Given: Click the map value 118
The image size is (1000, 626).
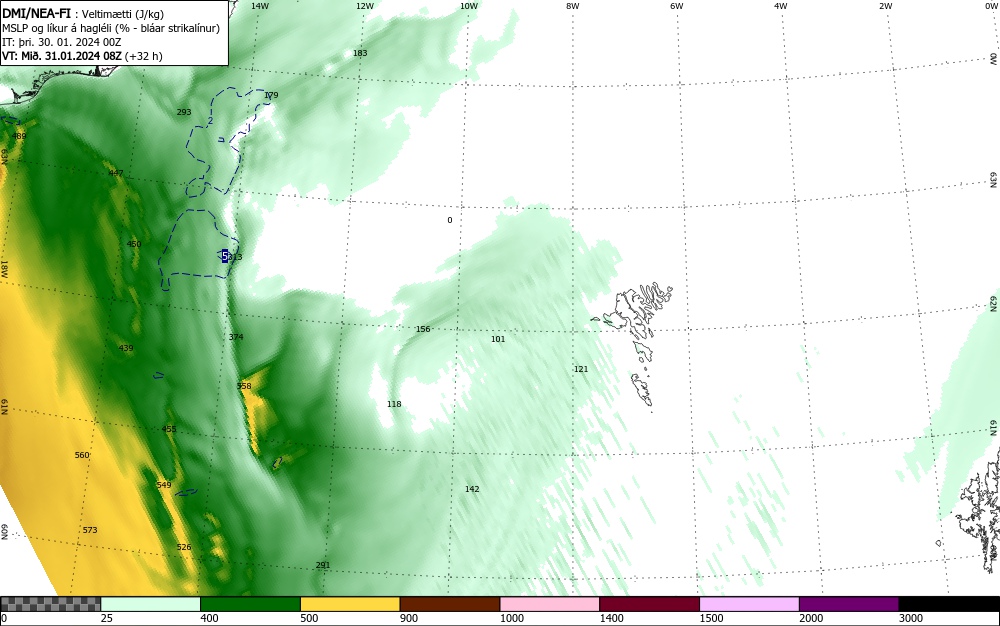Looking at the screenshot, I should (x=394, y=404).
